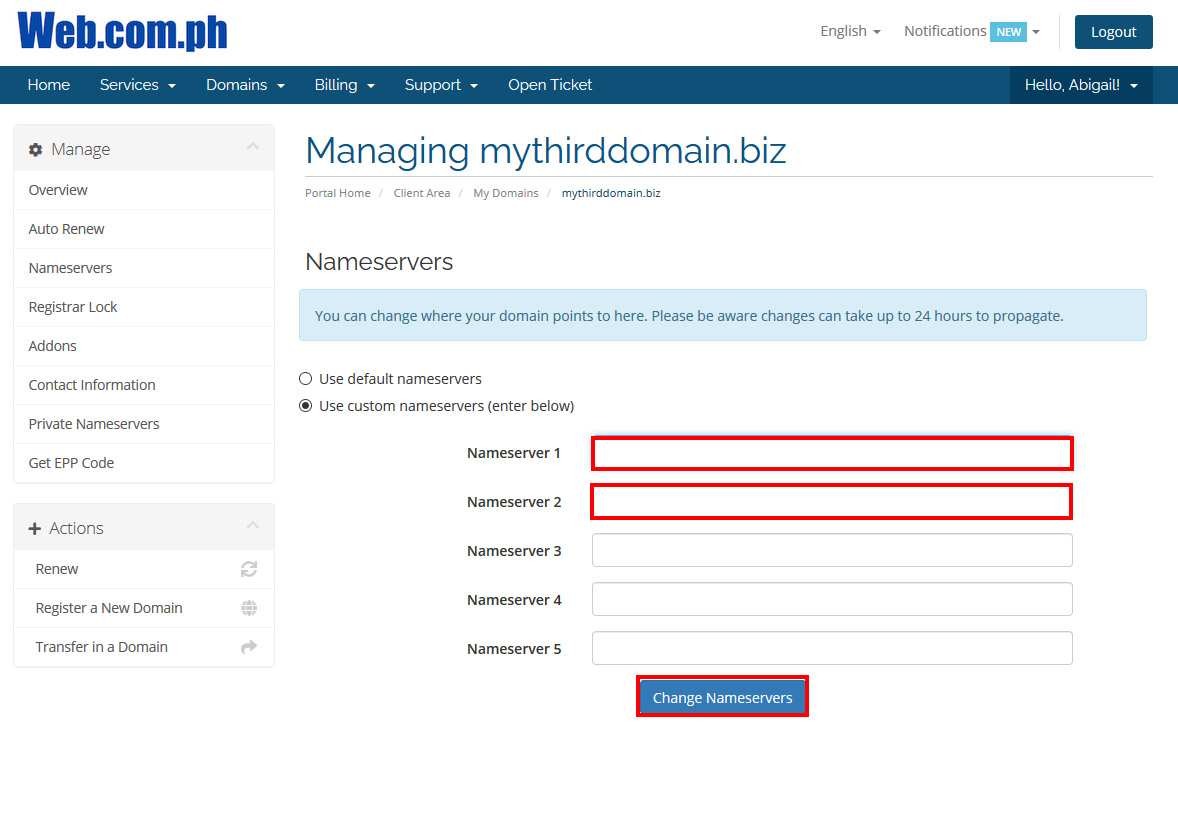Focus the Nameserver 1 input field

tap(832, 453)
